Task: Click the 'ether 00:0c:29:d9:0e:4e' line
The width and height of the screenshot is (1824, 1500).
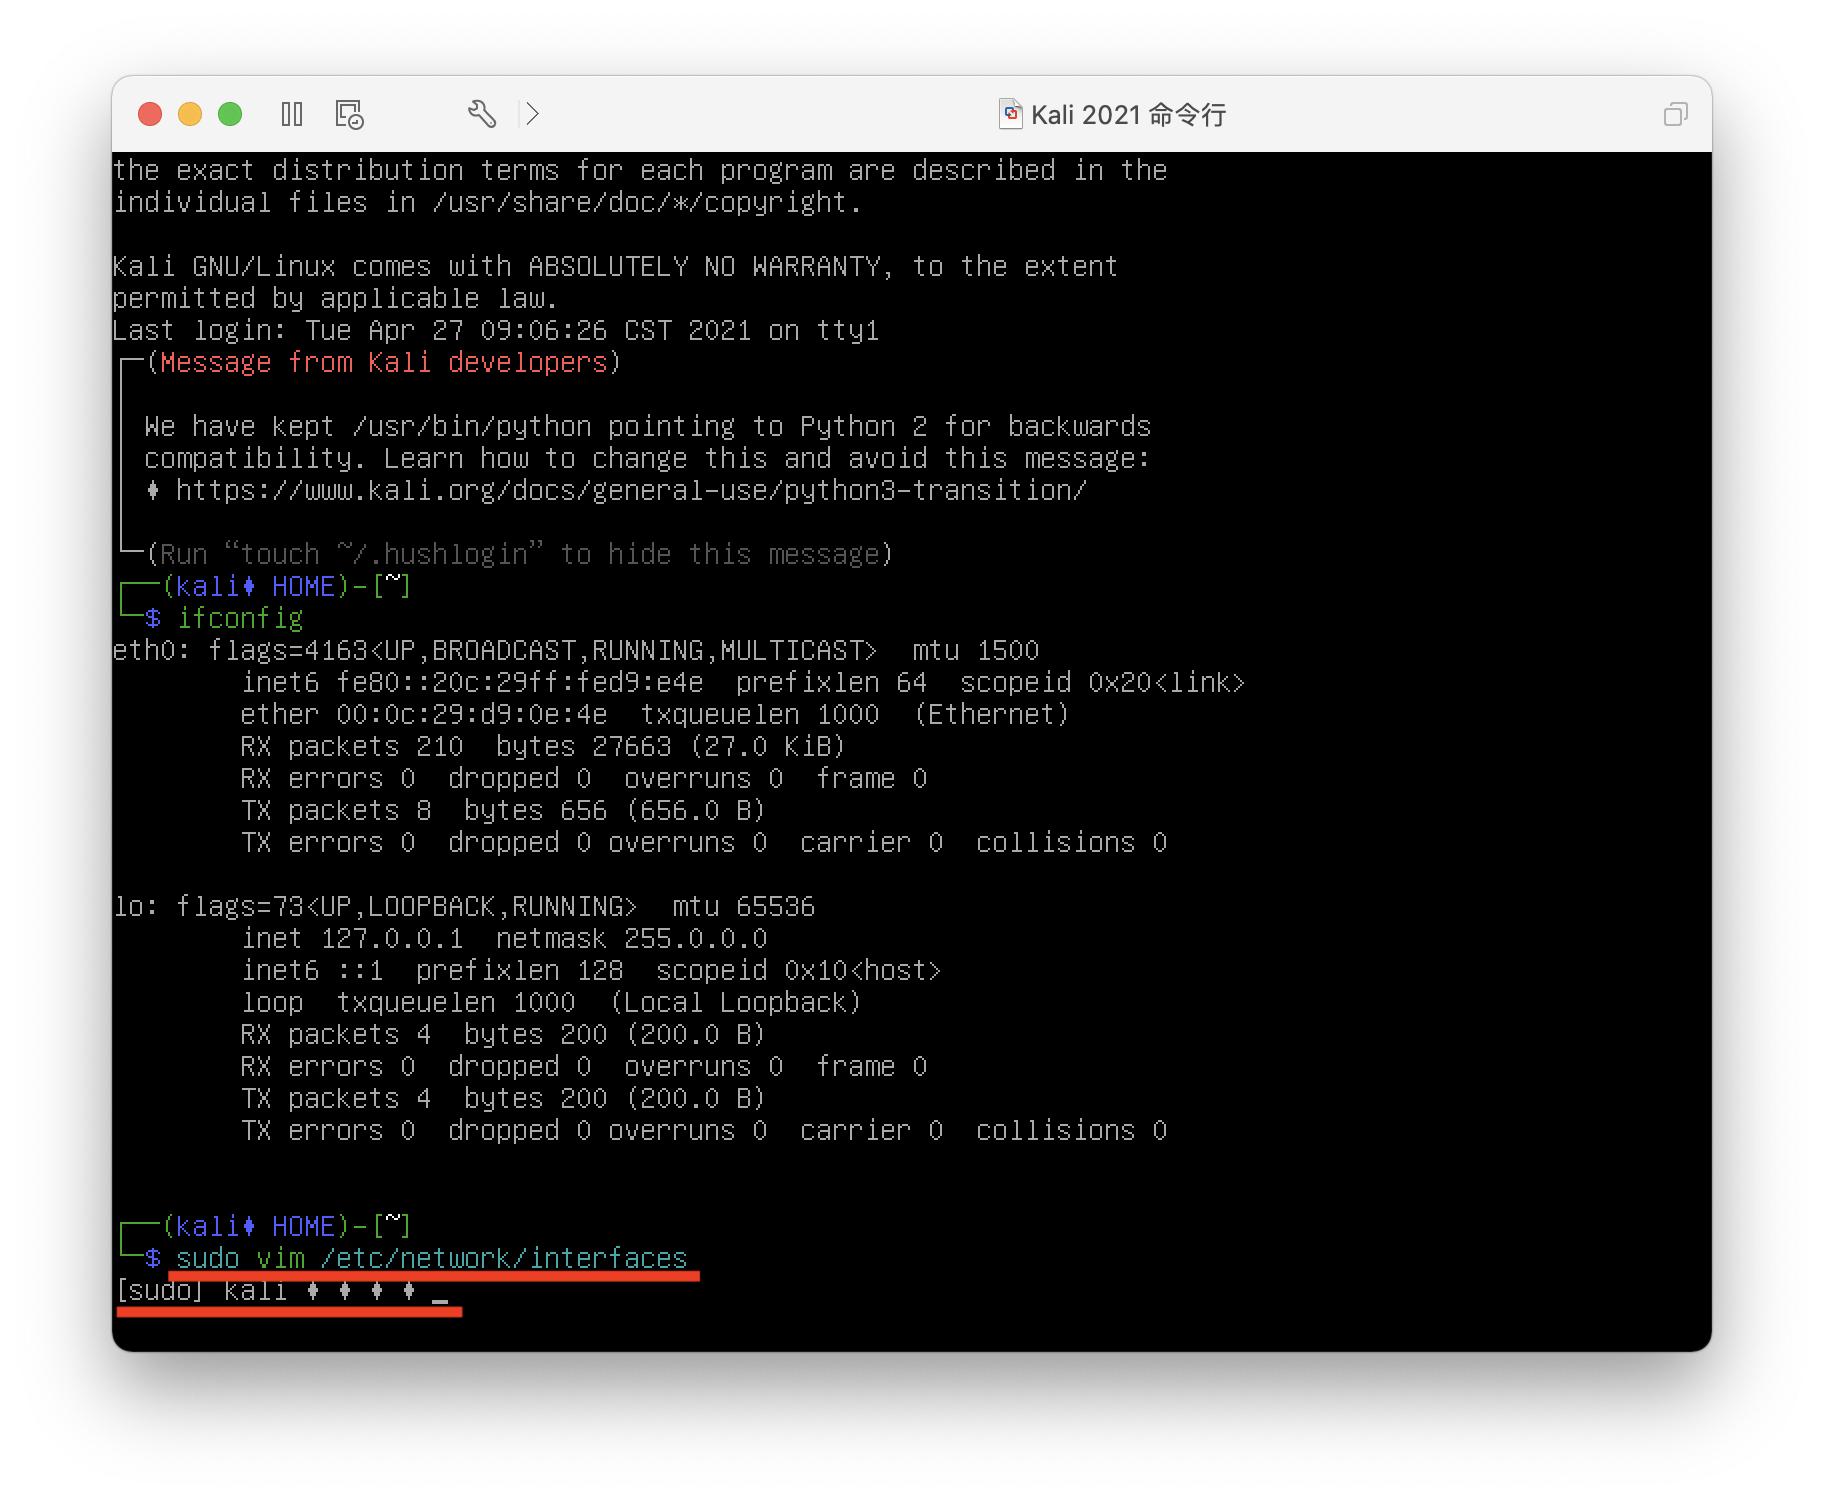Action: click(655, 714)
